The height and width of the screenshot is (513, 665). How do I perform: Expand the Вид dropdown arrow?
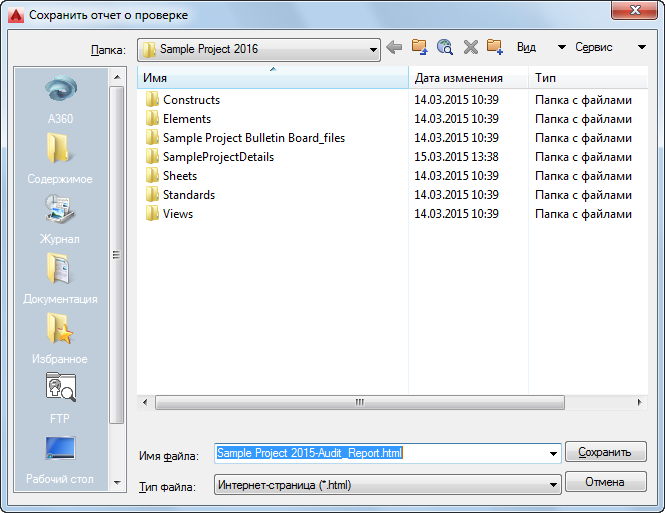(x=562, y=47)
